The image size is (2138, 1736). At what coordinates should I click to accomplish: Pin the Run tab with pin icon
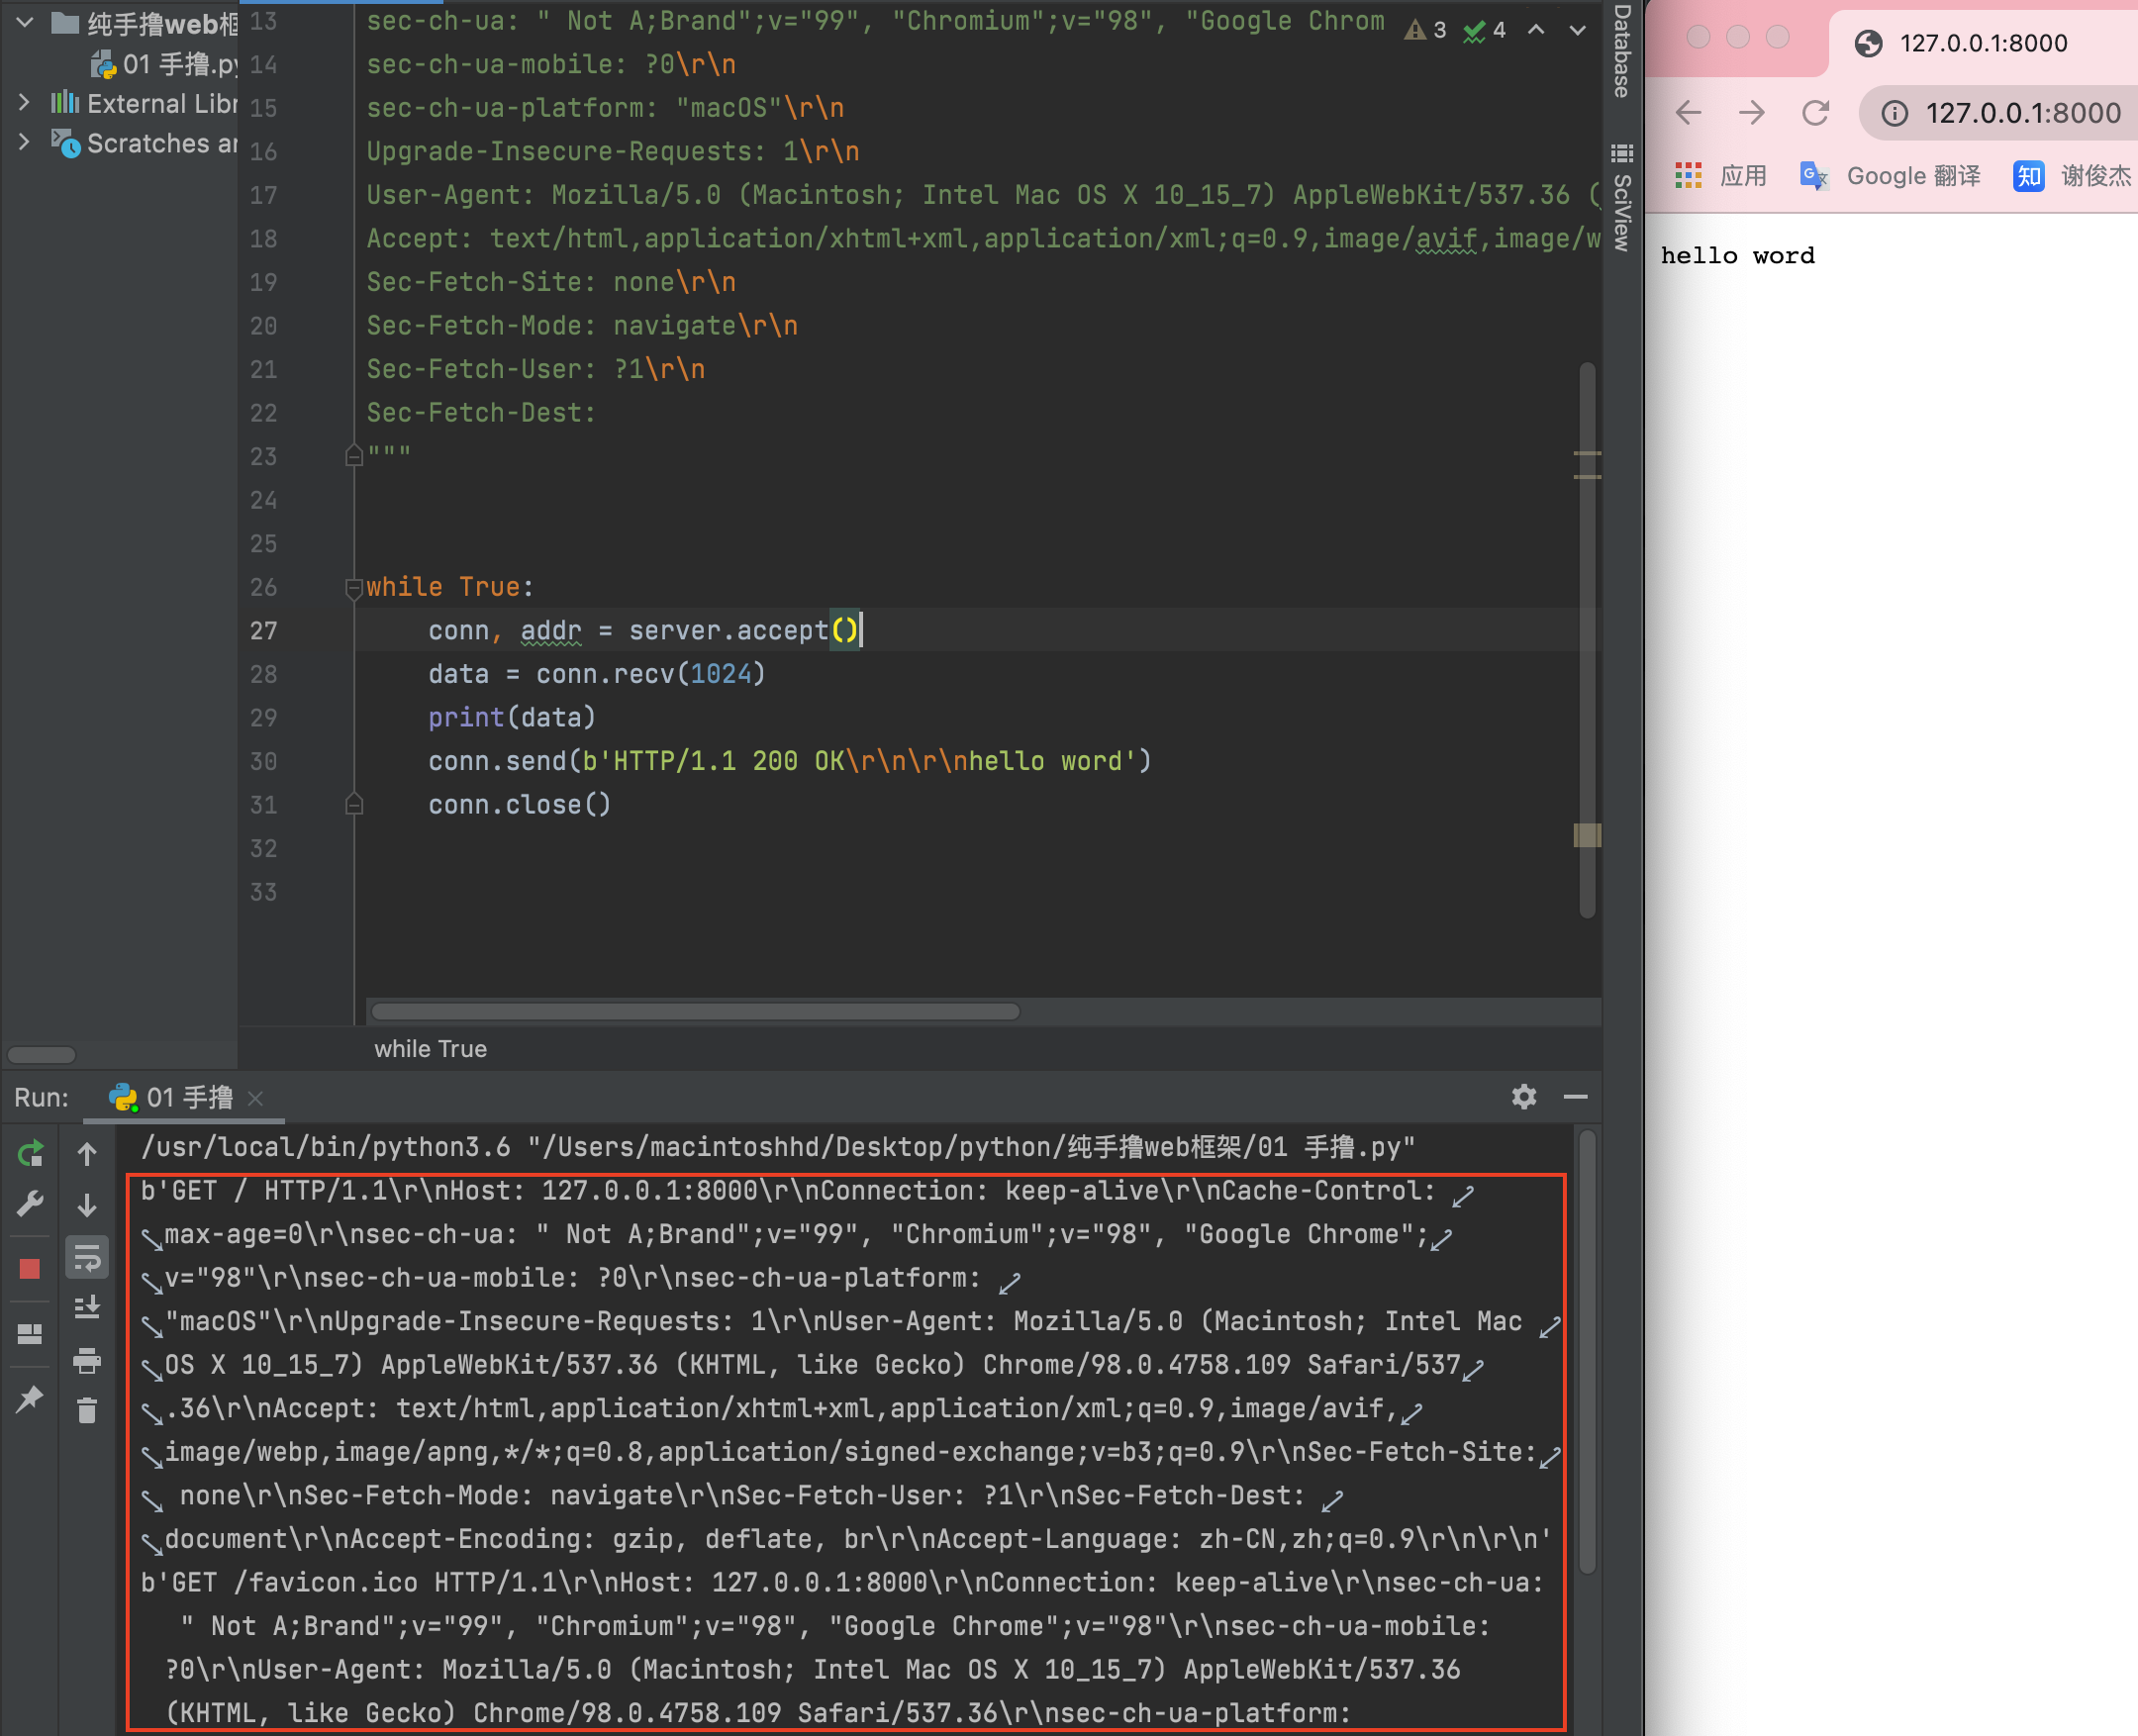pyautogui.click(x=30, y=1398)
